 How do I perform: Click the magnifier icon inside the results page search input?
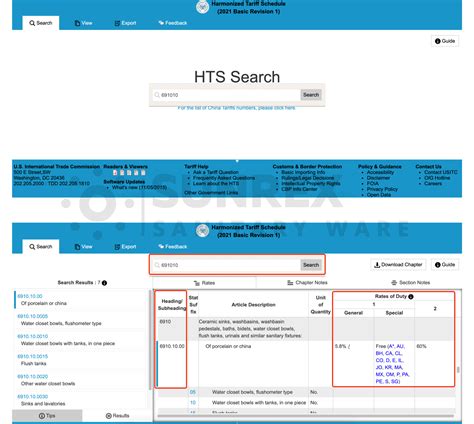point(157,265)
